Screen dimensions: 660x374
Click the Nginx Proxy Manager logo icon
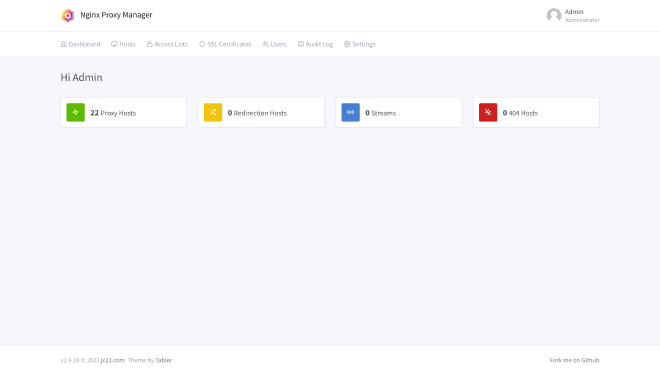68,16
